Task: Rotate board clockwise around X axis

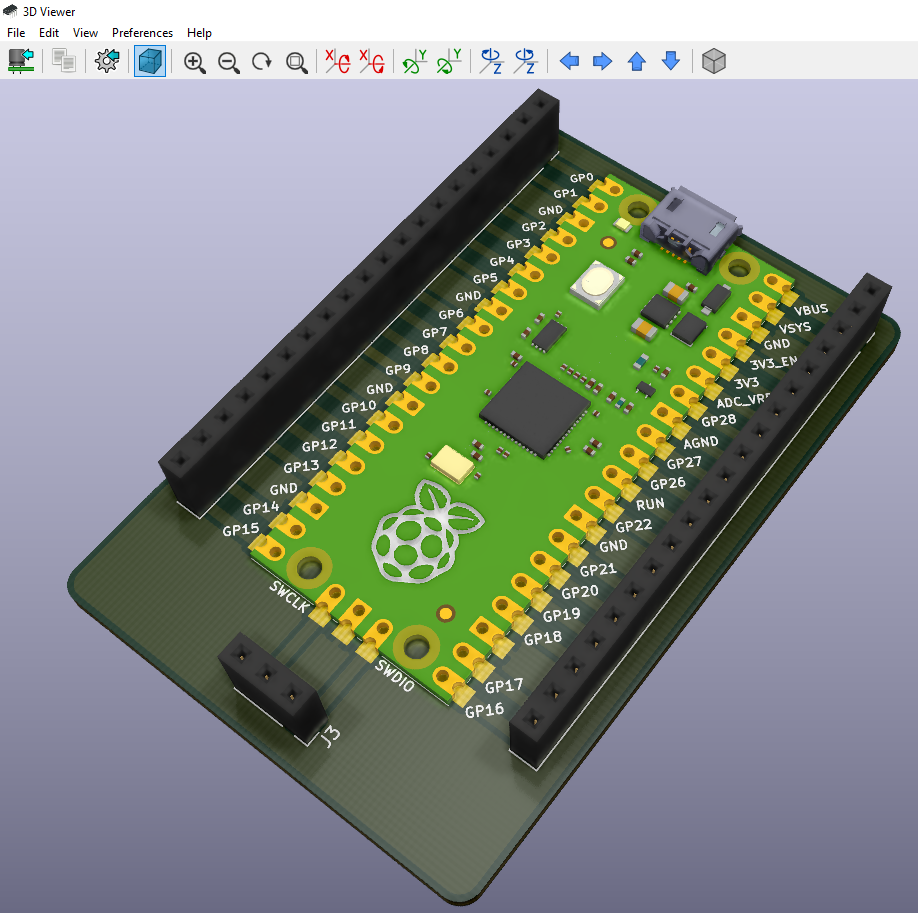Action: click(337, 61)
